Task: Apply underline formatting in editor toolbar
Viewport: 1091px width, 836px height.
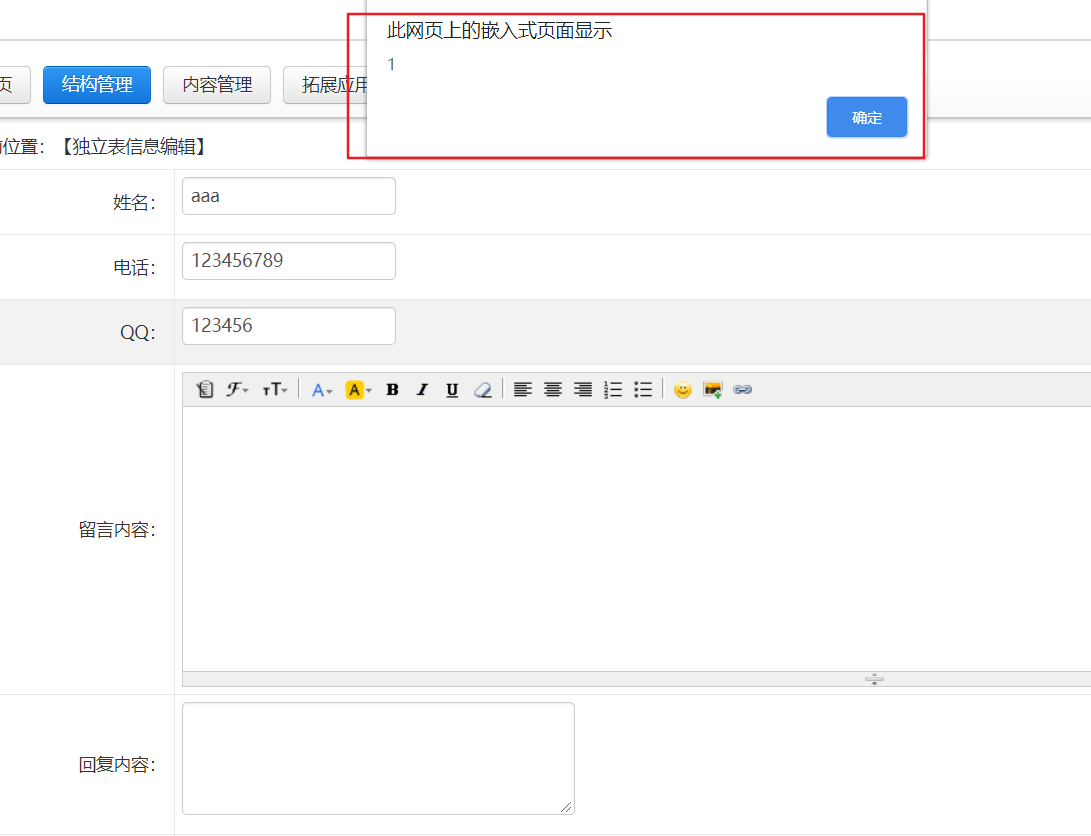Action: 452,390
